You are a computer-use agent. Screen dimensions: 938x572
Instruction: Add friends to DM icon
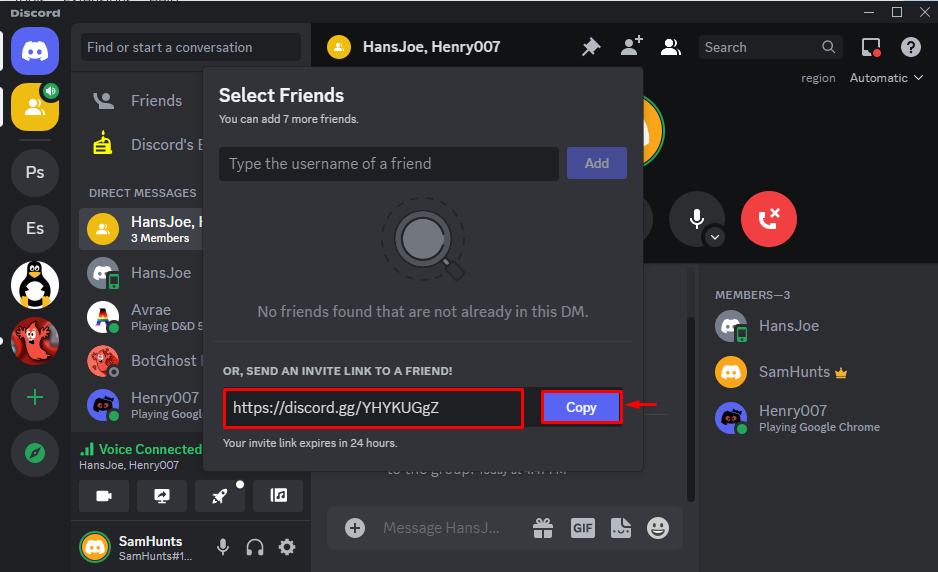point(631,47)
